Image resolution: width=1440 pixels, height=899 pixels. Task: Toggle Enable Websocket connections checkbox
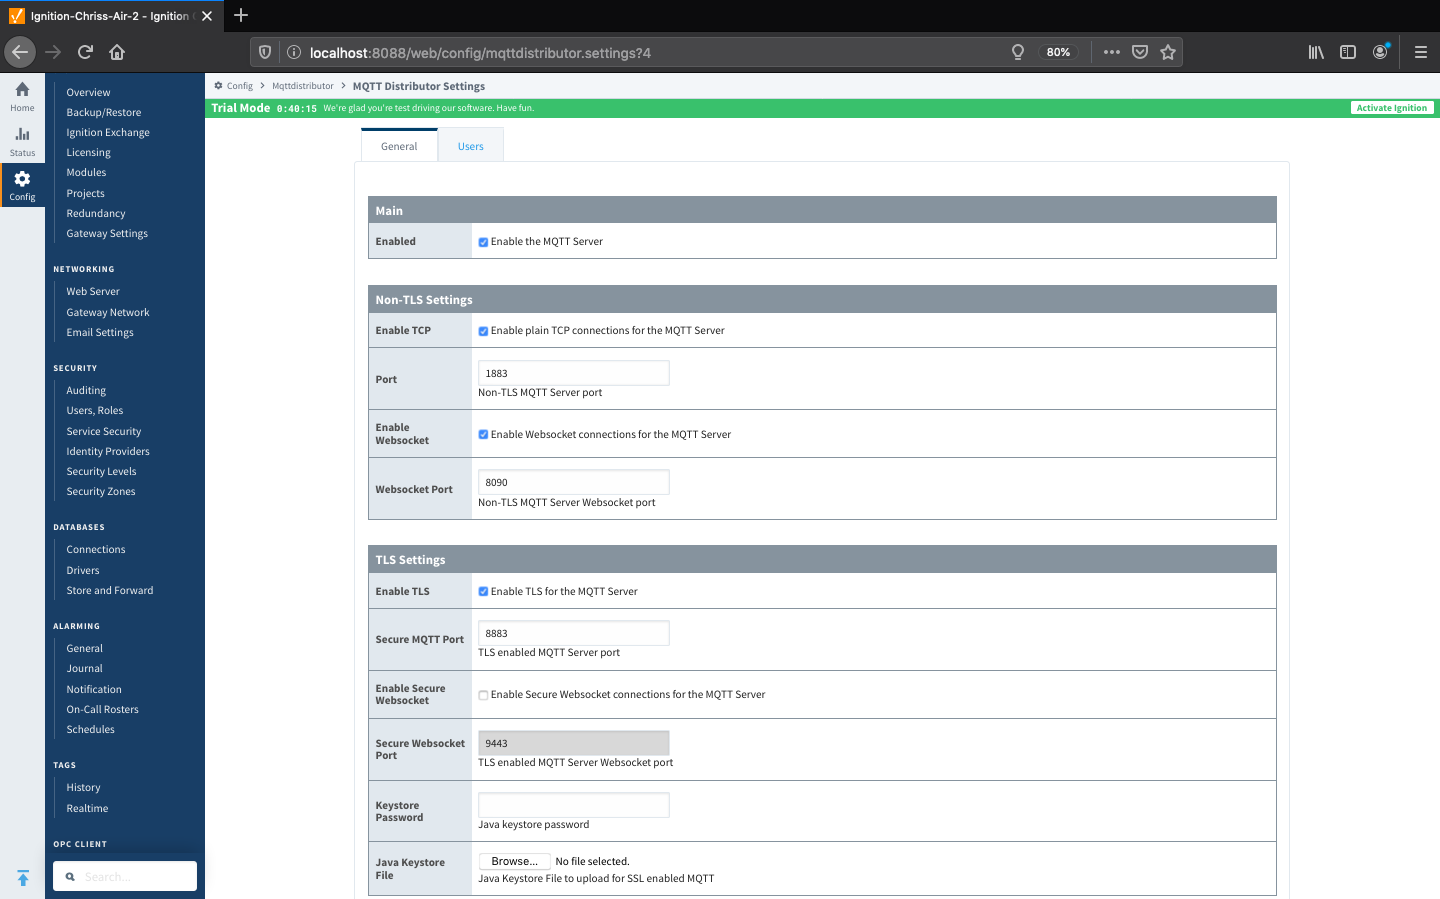pos(483,435)
